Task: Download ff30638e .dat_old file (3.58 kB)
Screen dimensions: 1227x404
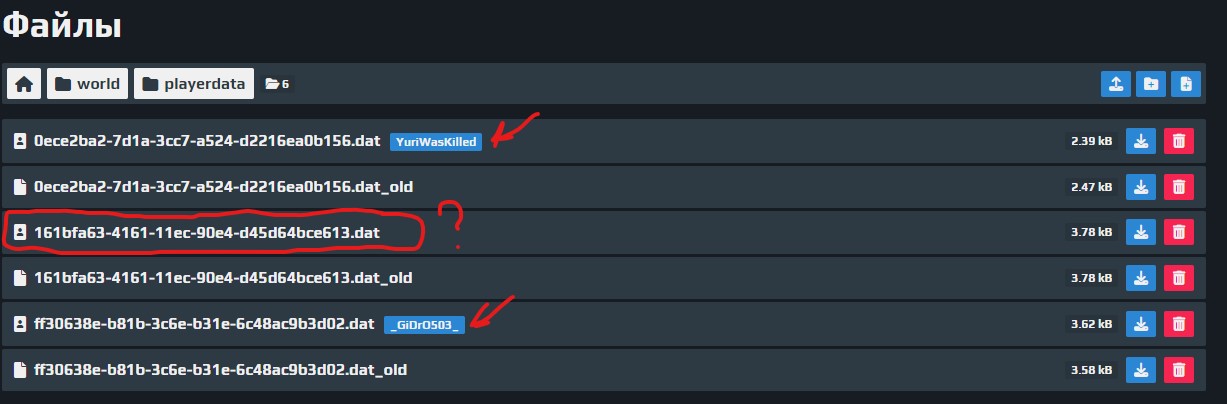Action: [x=1141, y=370]
